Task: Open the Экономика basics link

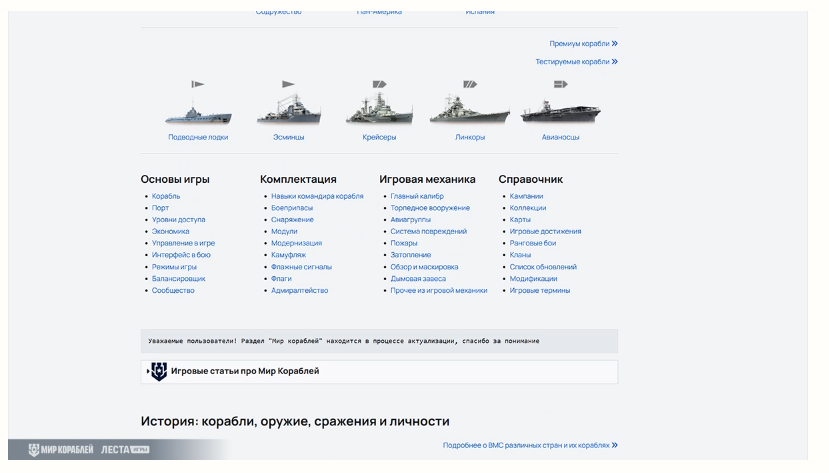Action: (170, 231)
